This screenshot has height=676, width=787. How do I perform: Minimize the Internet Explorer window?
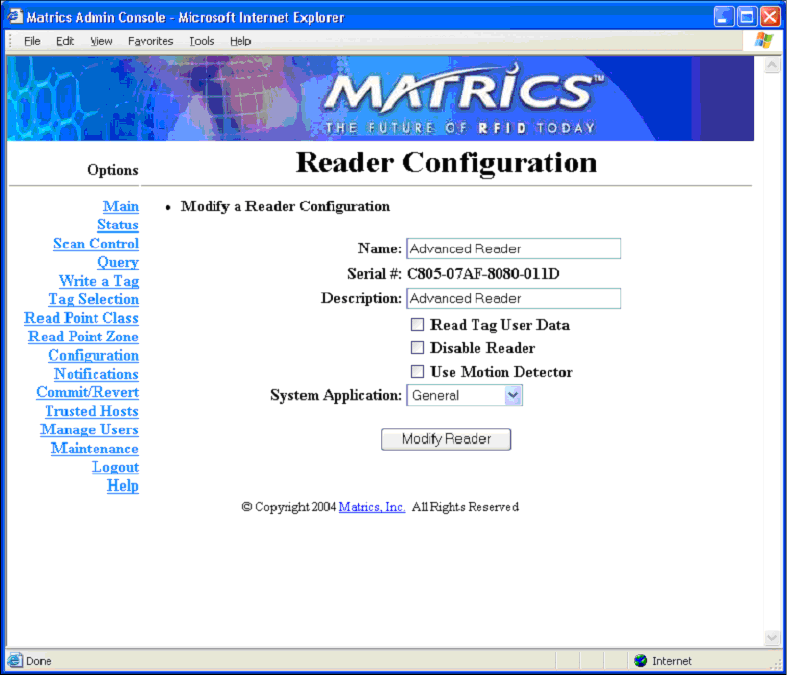[x=723, y=17]
